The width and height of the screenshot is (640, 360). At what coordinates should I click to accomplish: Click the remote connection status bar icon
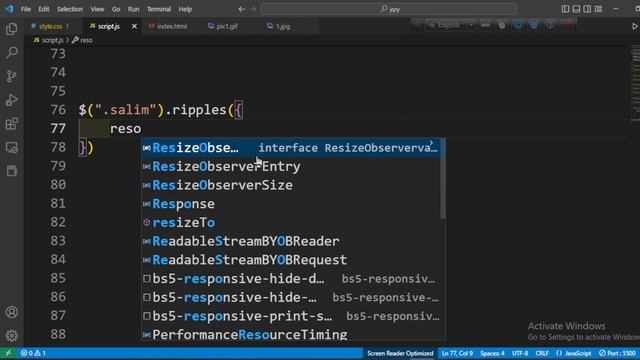8,353
